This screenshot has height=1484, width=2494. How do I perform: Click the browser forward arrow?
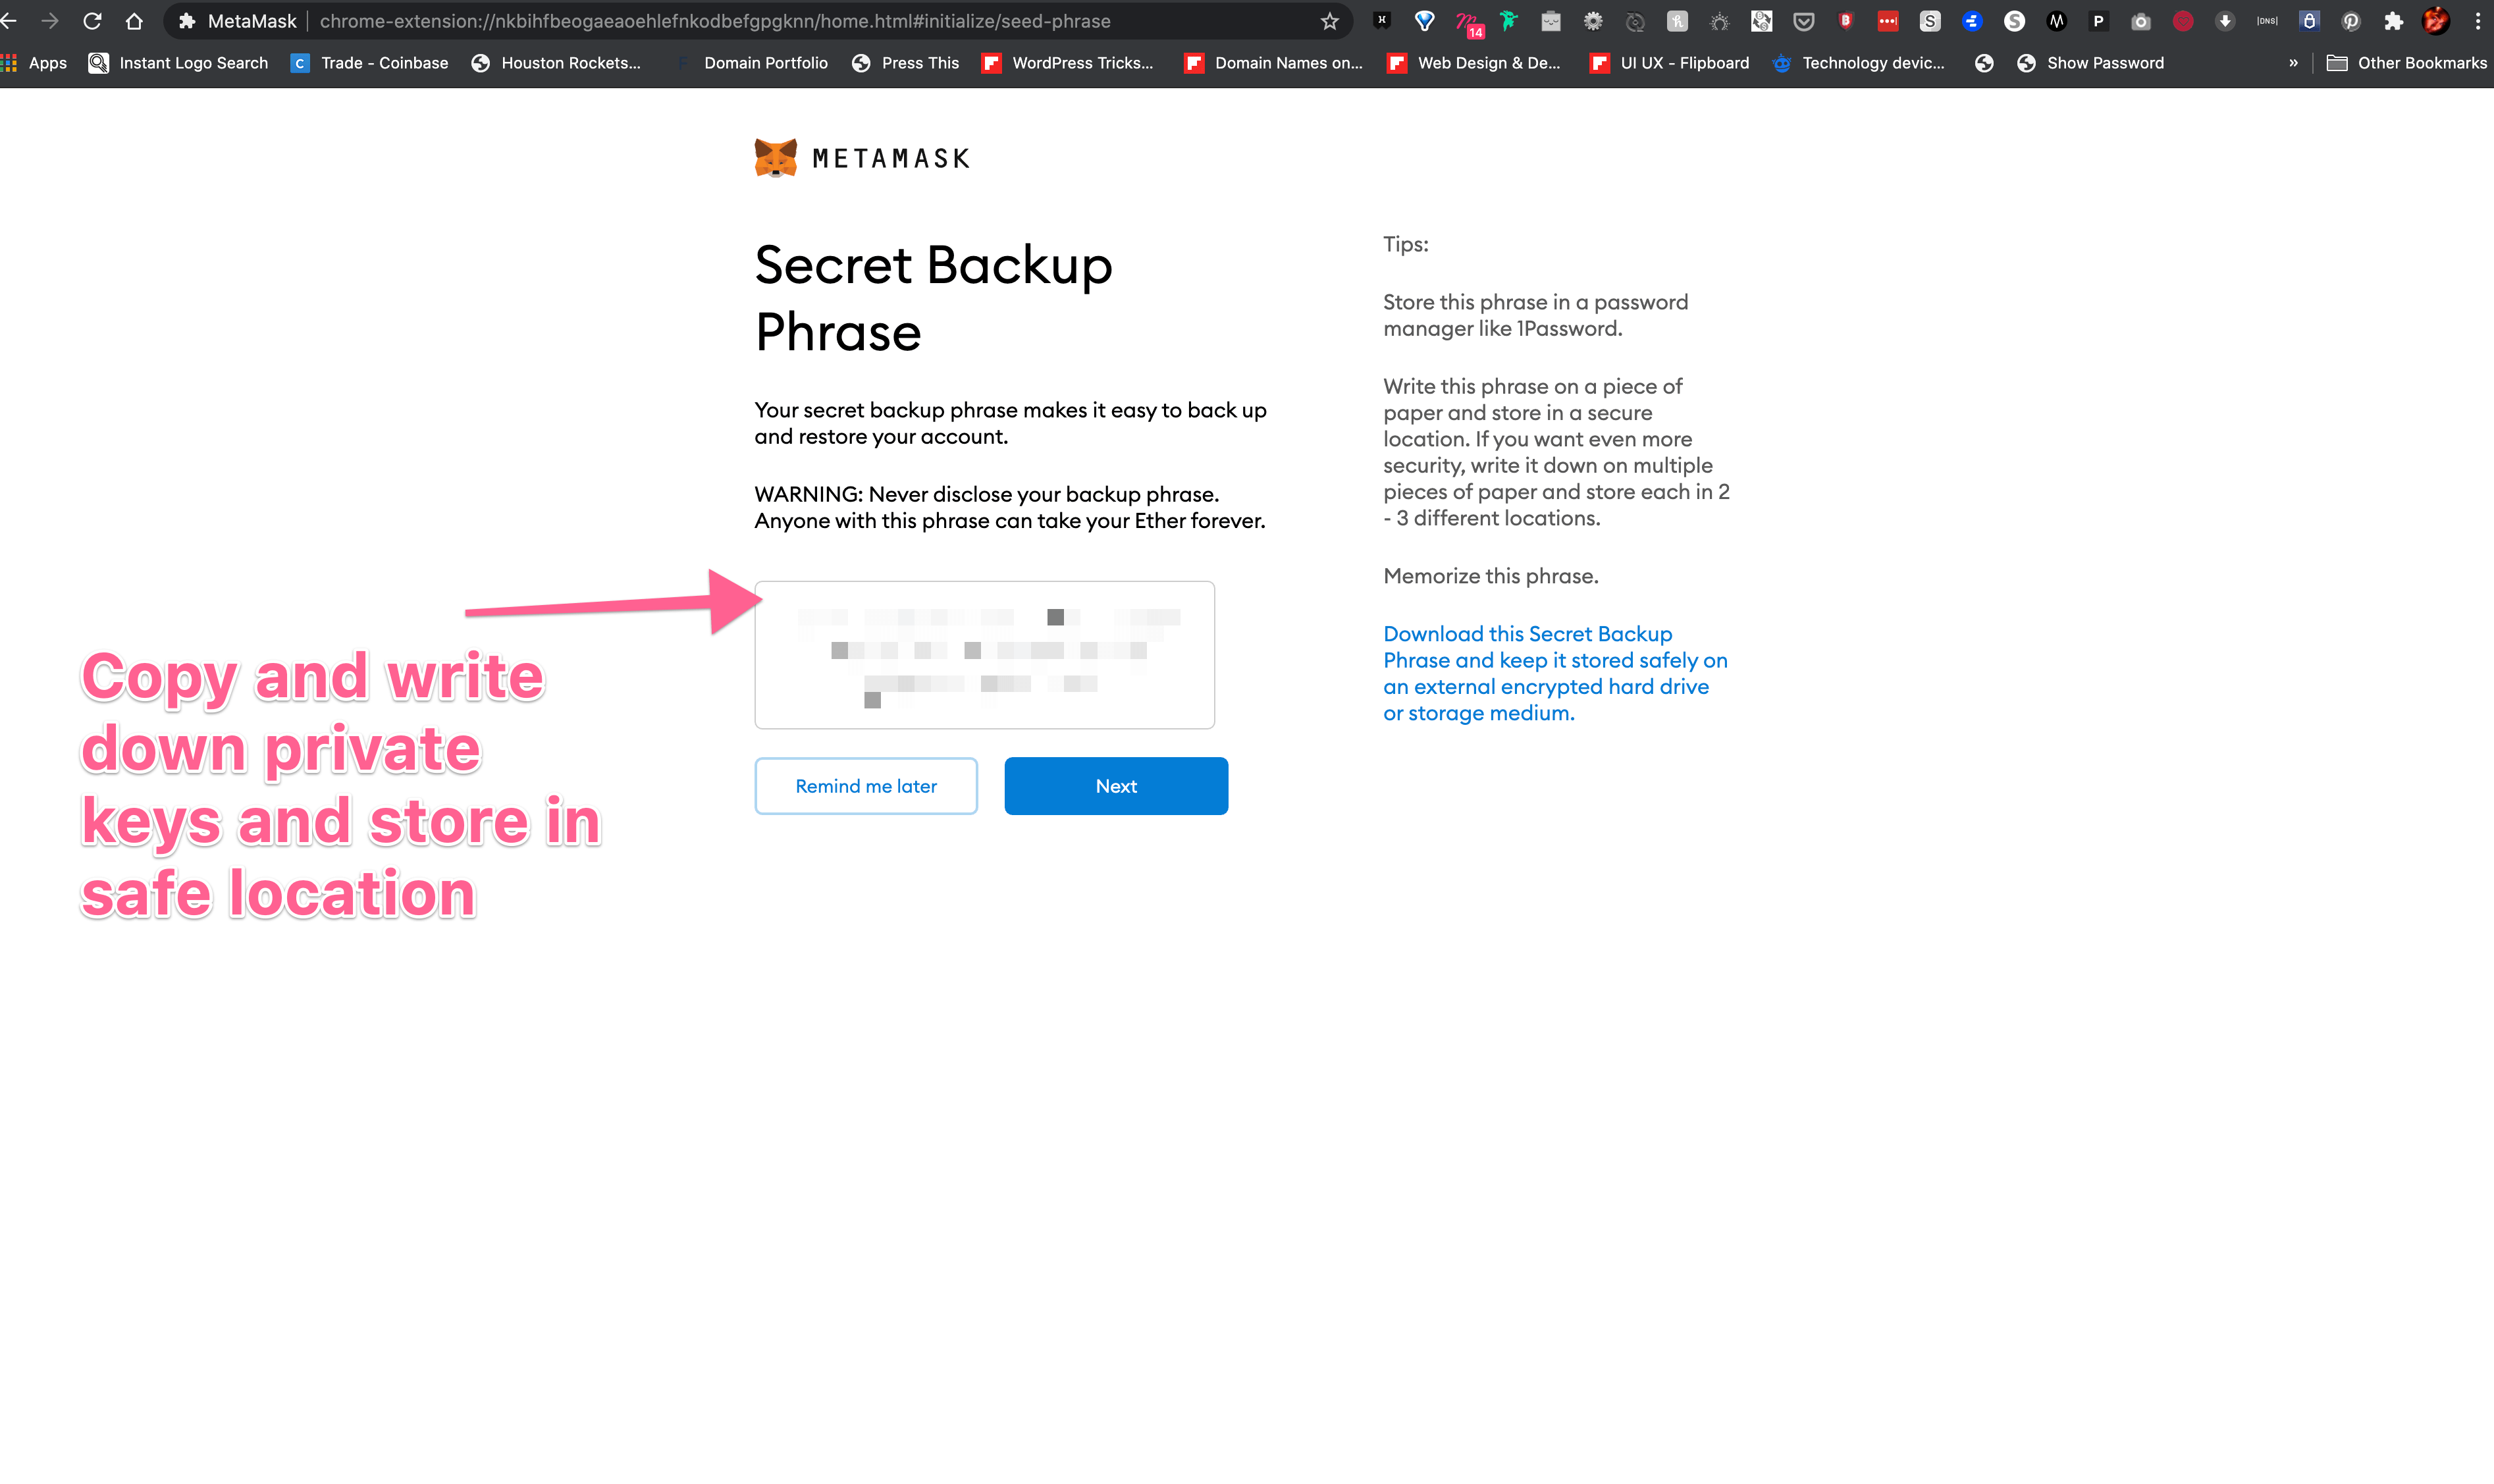(50, 21)
